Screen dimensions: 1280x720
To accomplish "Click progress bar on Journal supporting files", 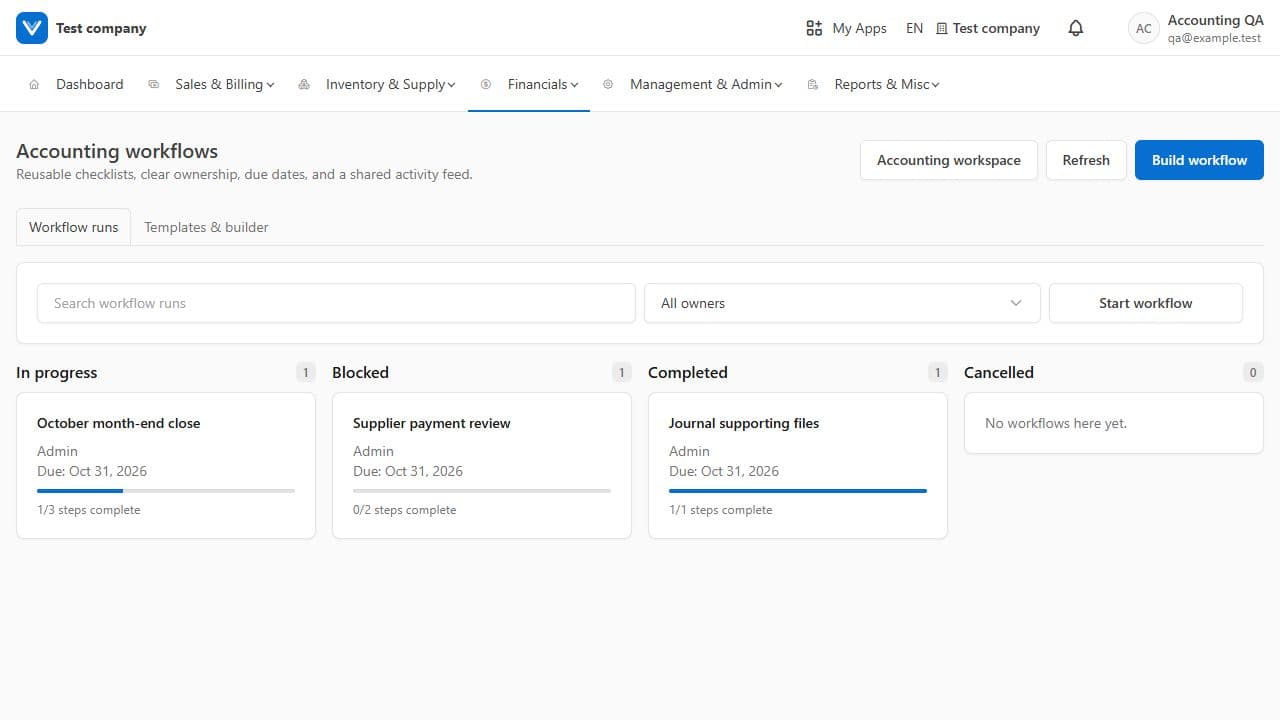I will tap(798, 491).
